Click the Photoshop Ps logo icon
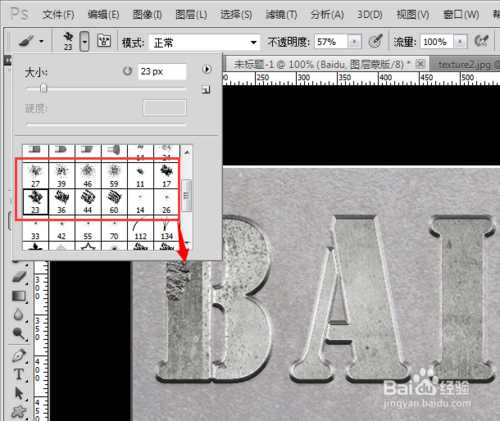This screenshot has width=500, height=421. pos(19,14)
